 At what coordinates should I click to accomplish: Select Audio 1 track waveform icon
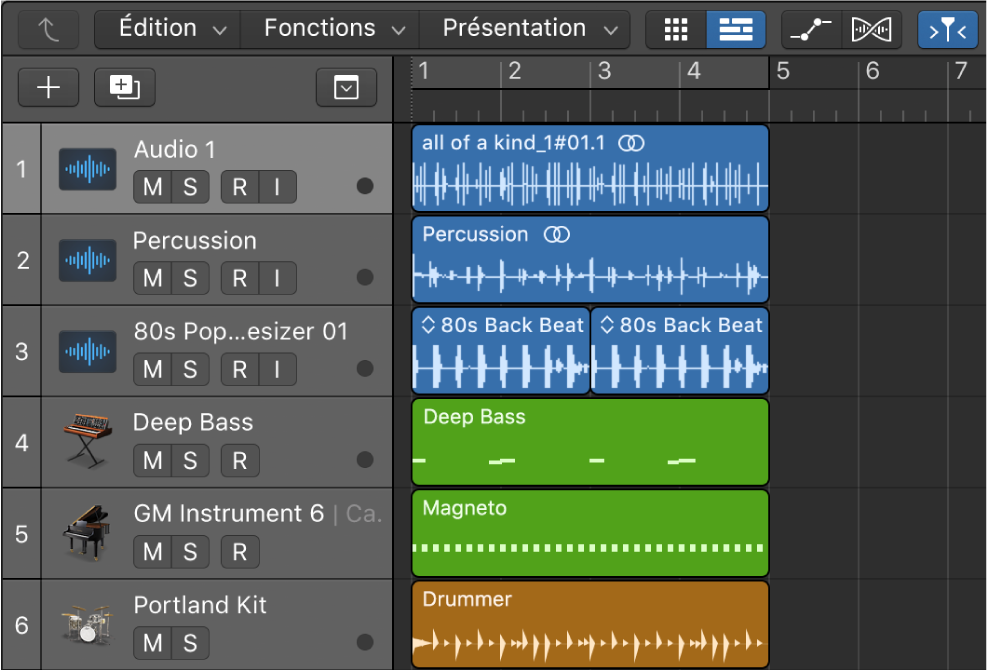tap(87, 169)
